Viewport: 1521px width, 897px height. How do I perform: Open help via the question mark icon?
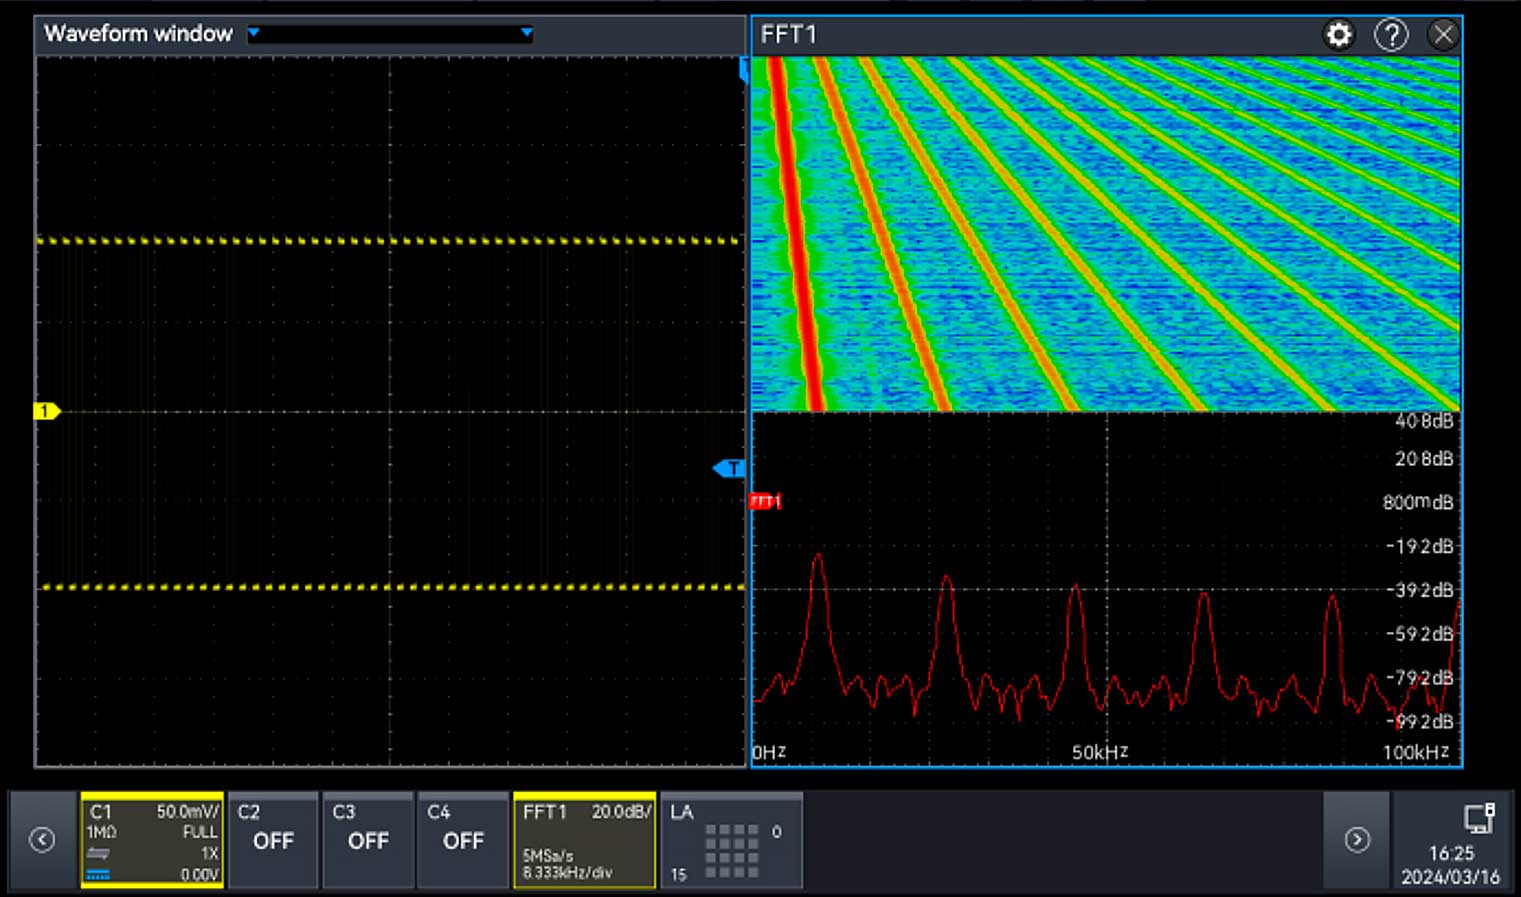pos(1391,33)
